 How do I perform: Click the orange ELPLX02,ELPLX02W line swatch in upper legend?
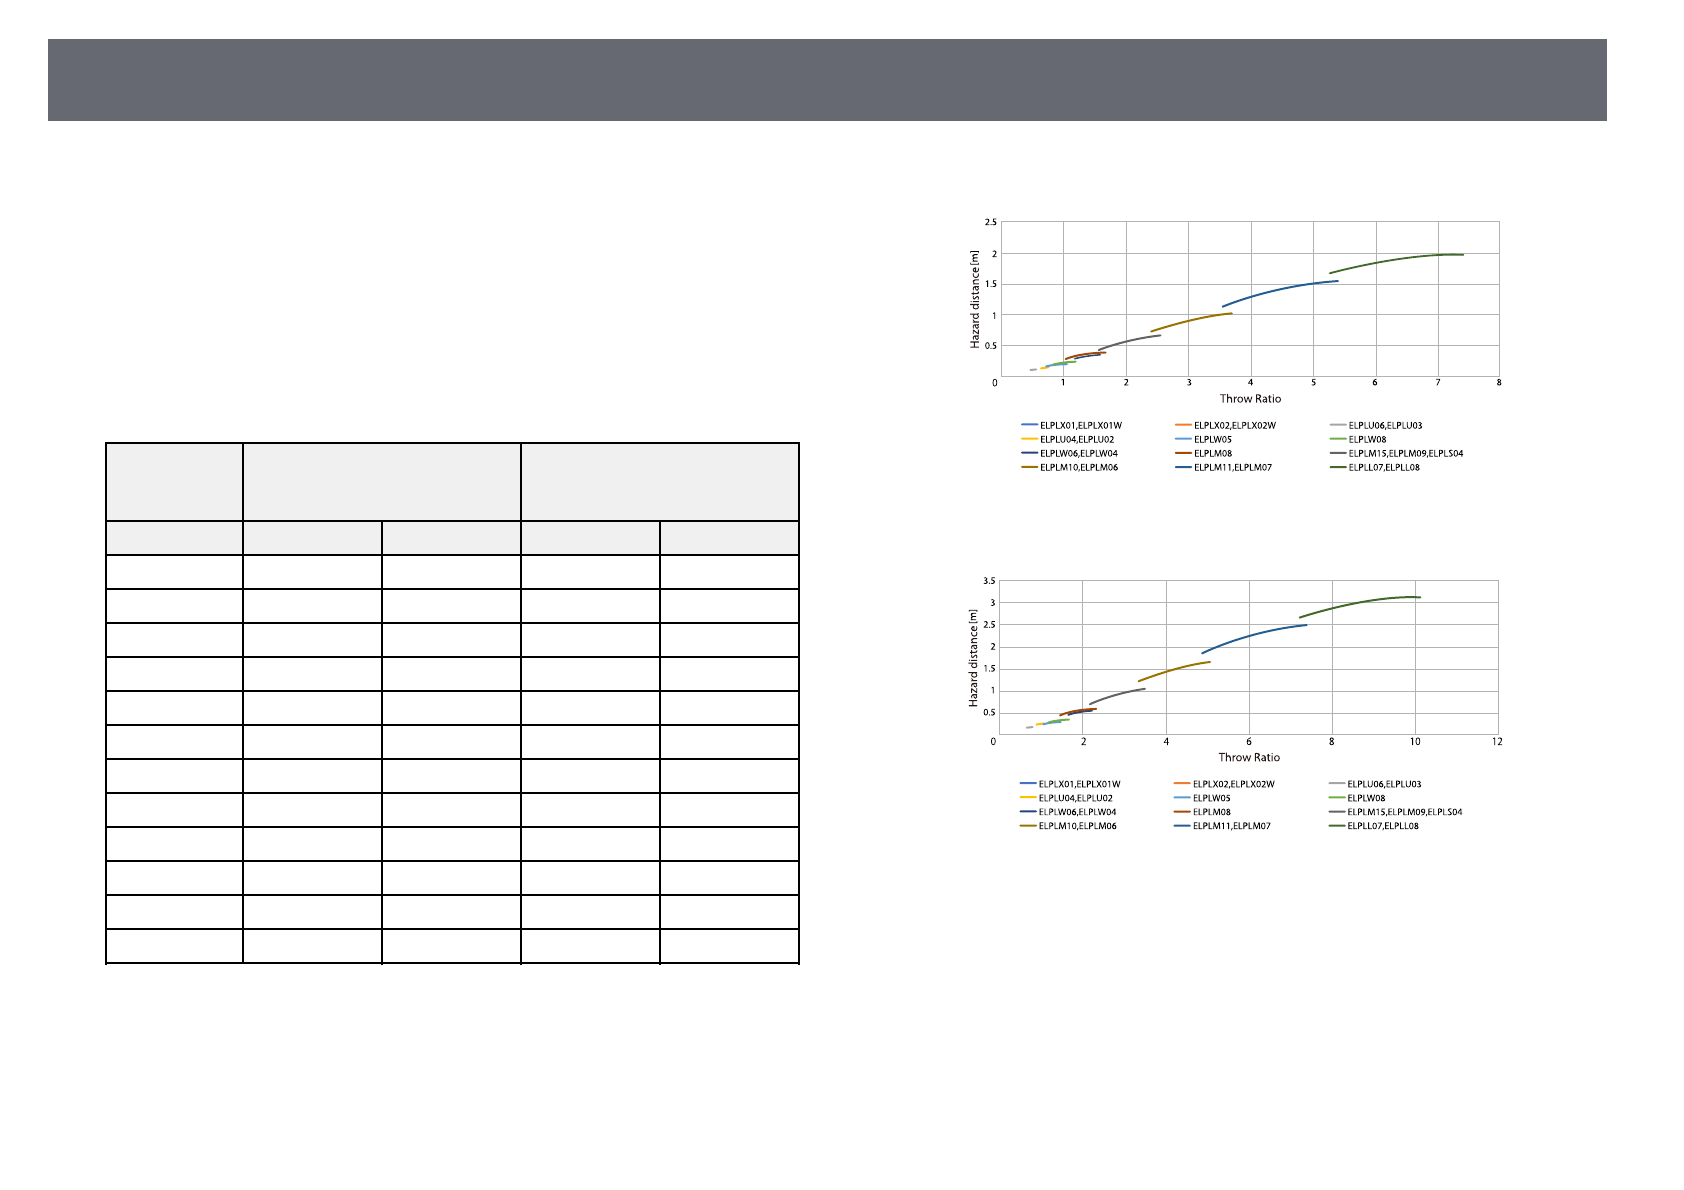tap(1182, 425)
